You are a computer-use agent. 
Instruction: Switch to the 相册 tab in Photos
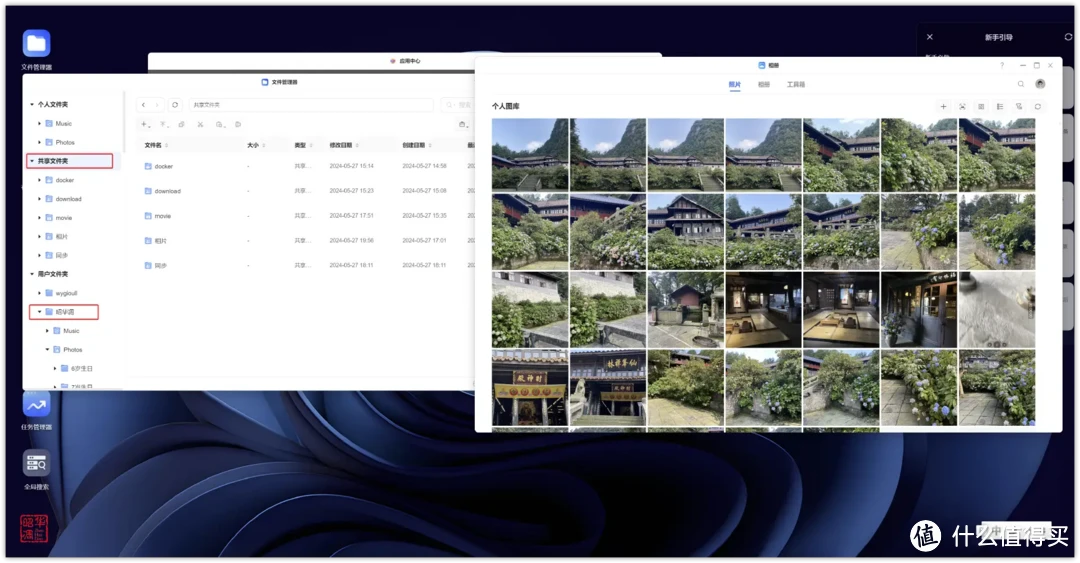[764, 85]
